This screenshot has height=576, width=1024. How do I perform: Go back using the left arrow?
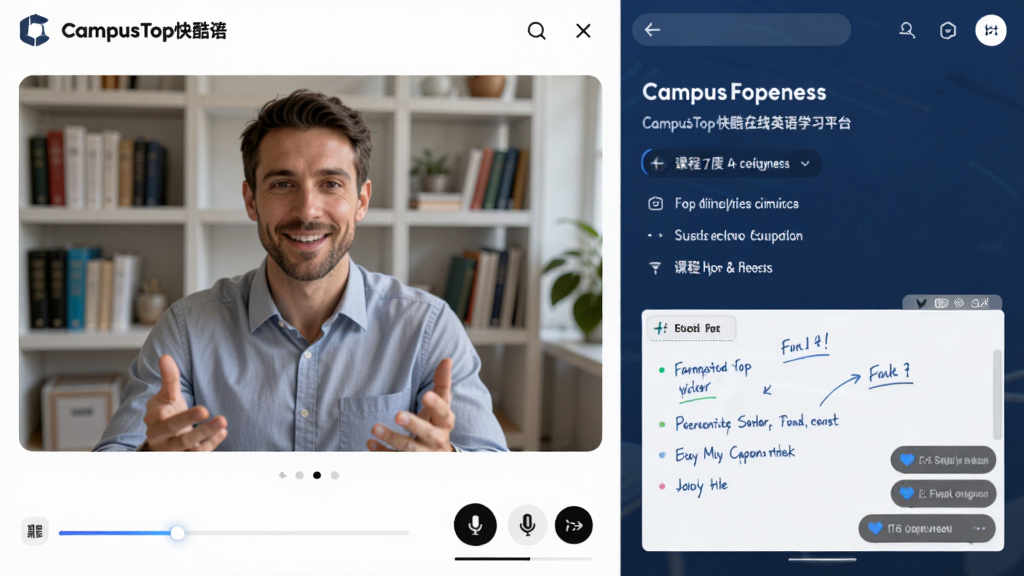[652, 30]
